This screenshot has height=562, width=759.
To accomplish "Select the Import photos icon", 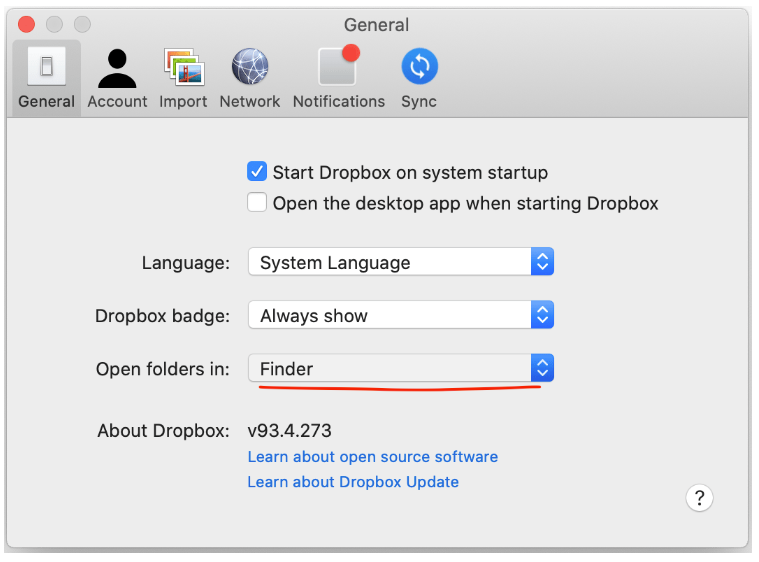I will (183, 67).
